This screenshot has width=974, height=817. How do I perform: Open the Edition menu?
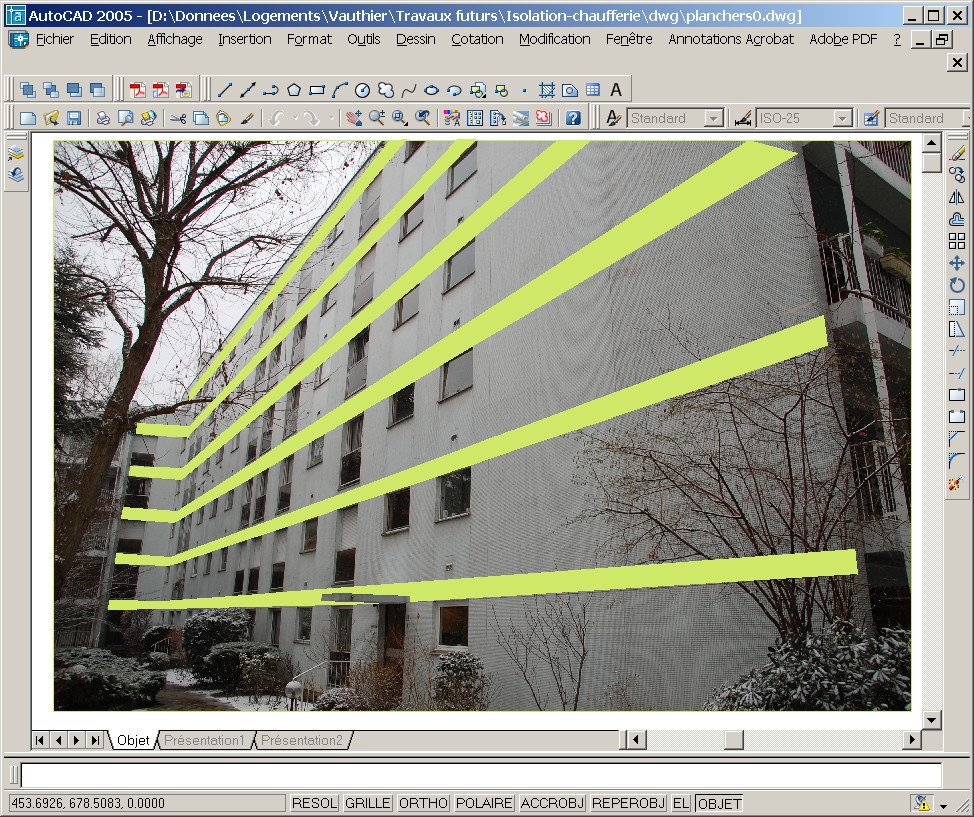pos(111,39)
